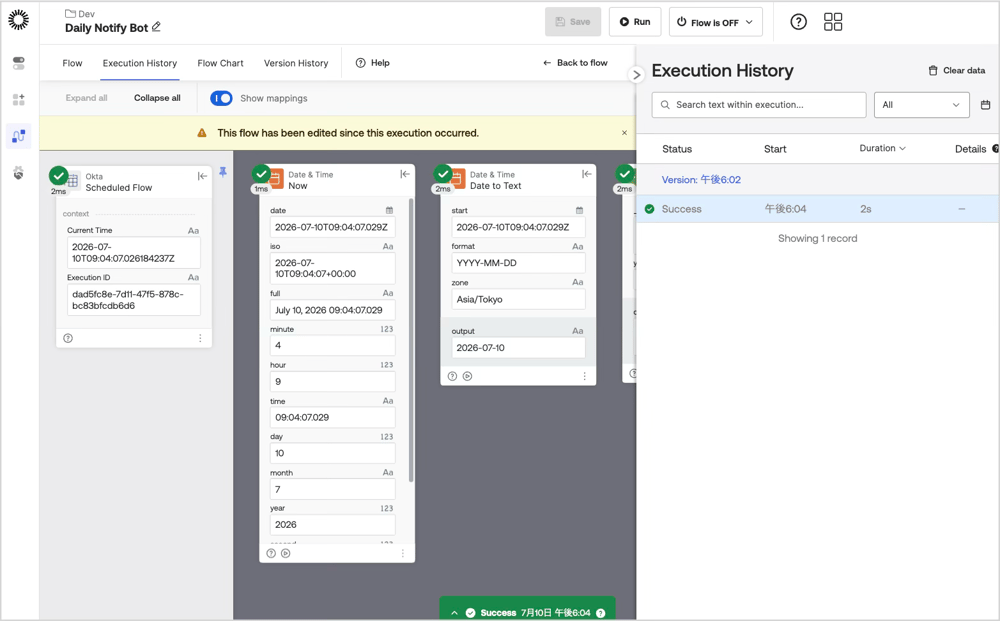The image size is (1000, 621).
Task: Open help on Date to Text card
Action: 452,376
